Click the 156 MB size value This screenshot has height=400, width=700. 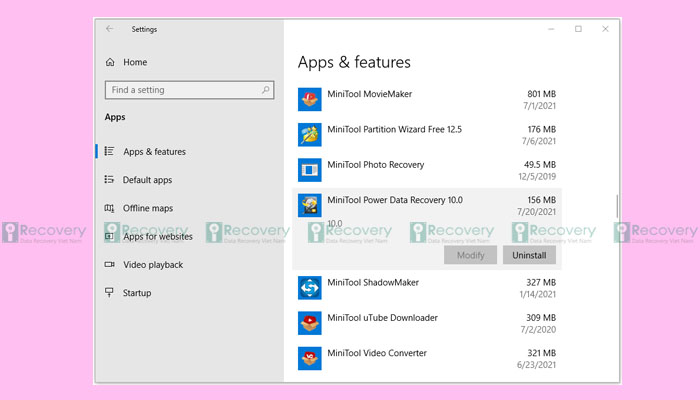542,200
